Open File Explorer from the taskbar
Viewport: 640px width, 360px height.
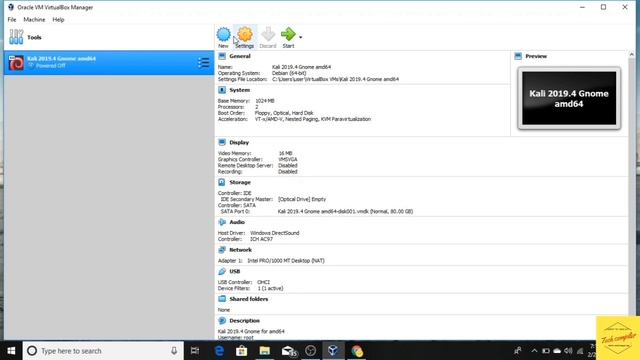(265, 351)
